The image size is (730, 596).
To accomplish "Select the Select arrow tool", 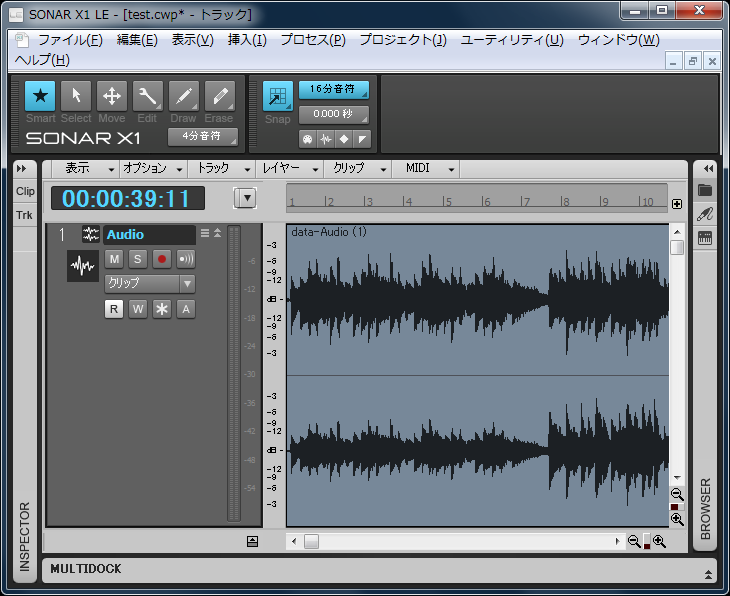I will tap(76, 96).
